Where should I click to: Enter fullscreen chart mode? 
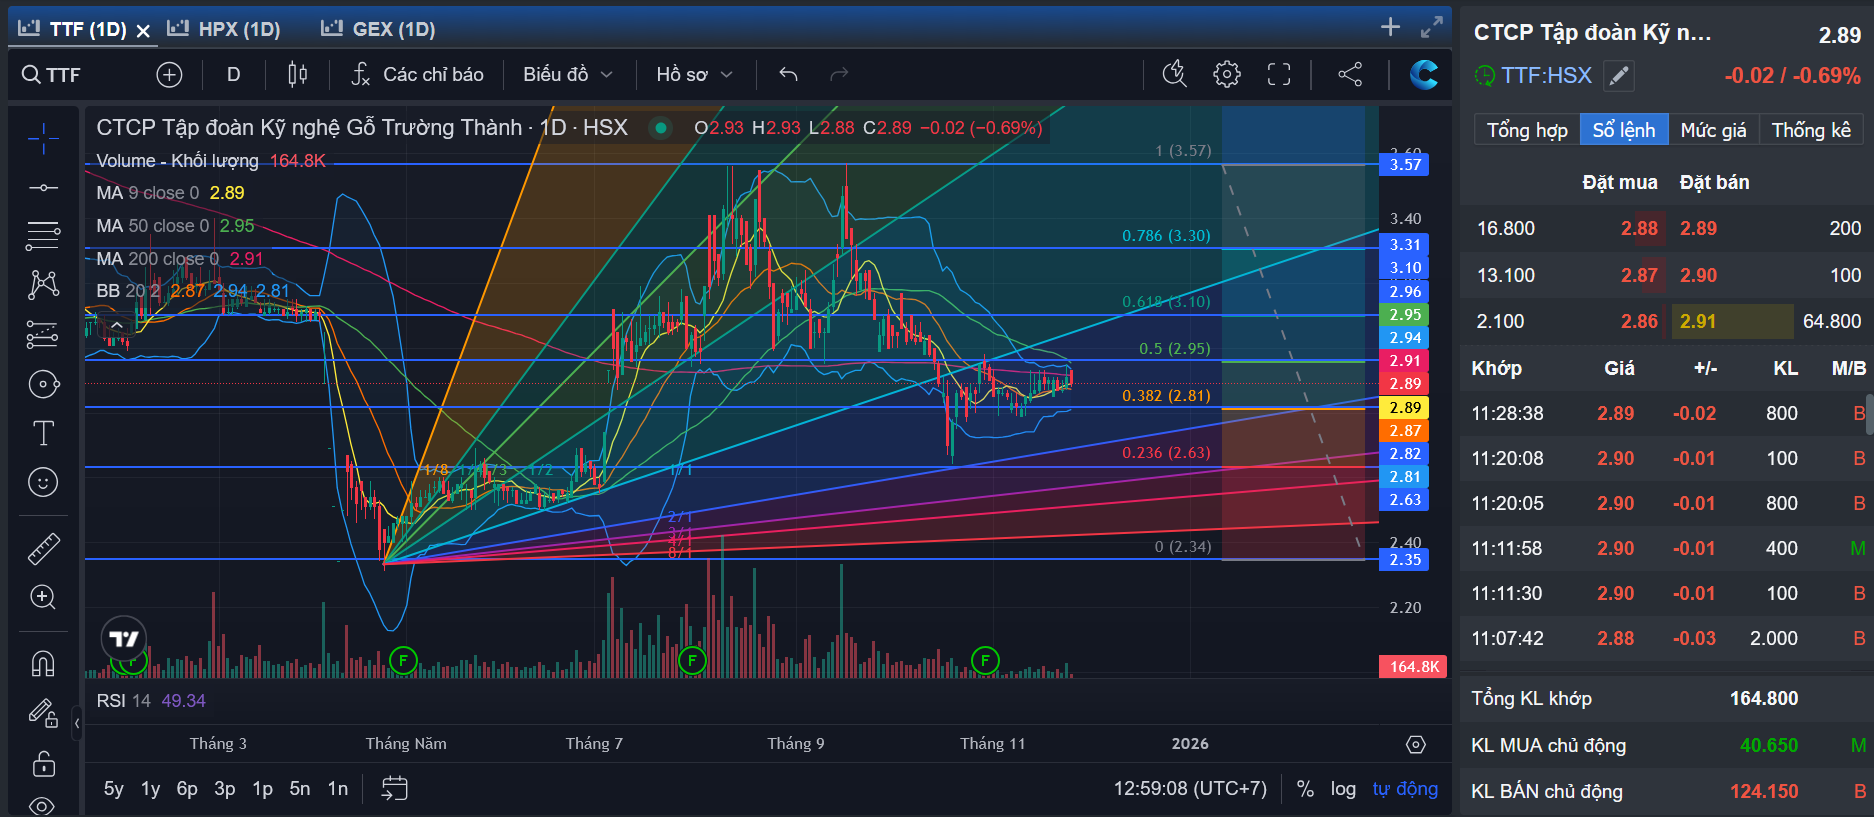[x=1279, y=75]
